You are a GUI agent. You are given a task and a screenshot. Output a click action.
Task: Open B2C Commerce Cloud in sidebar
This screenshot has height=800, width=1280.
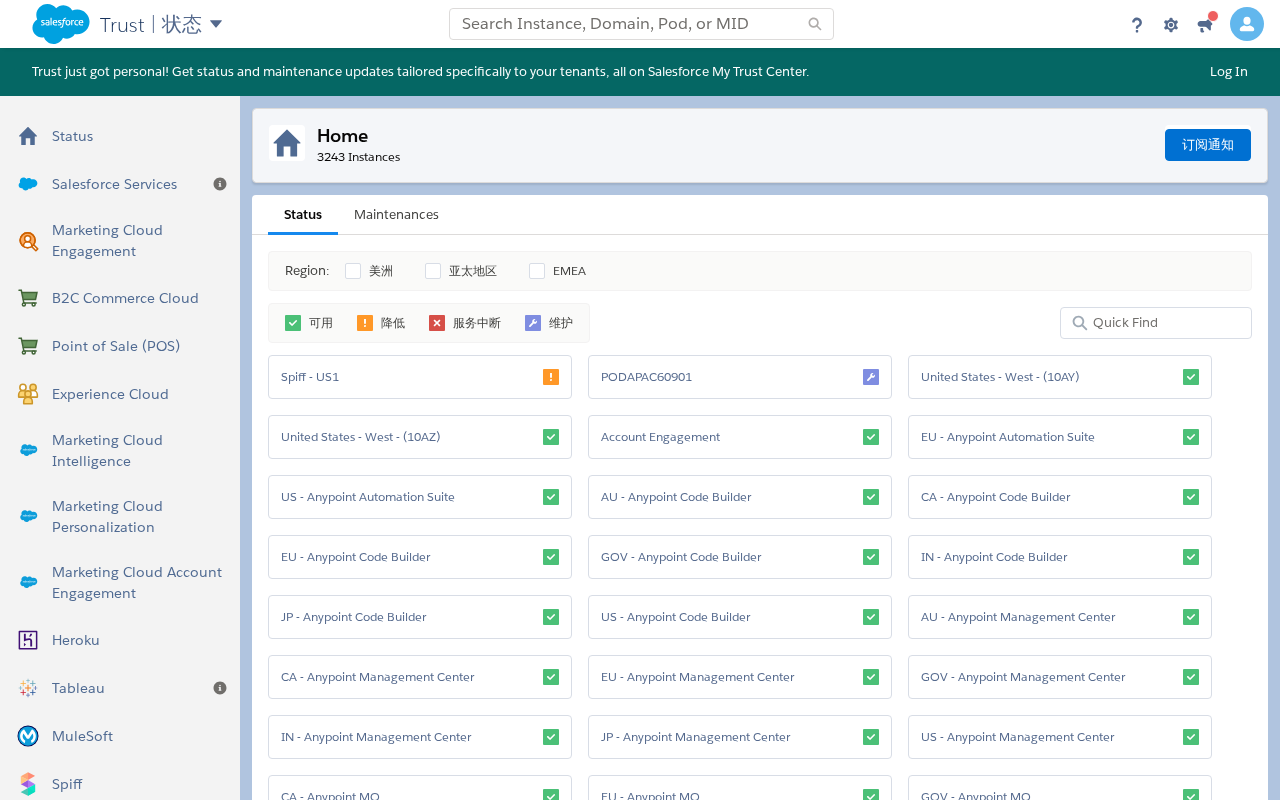click(x=125, y=298)
